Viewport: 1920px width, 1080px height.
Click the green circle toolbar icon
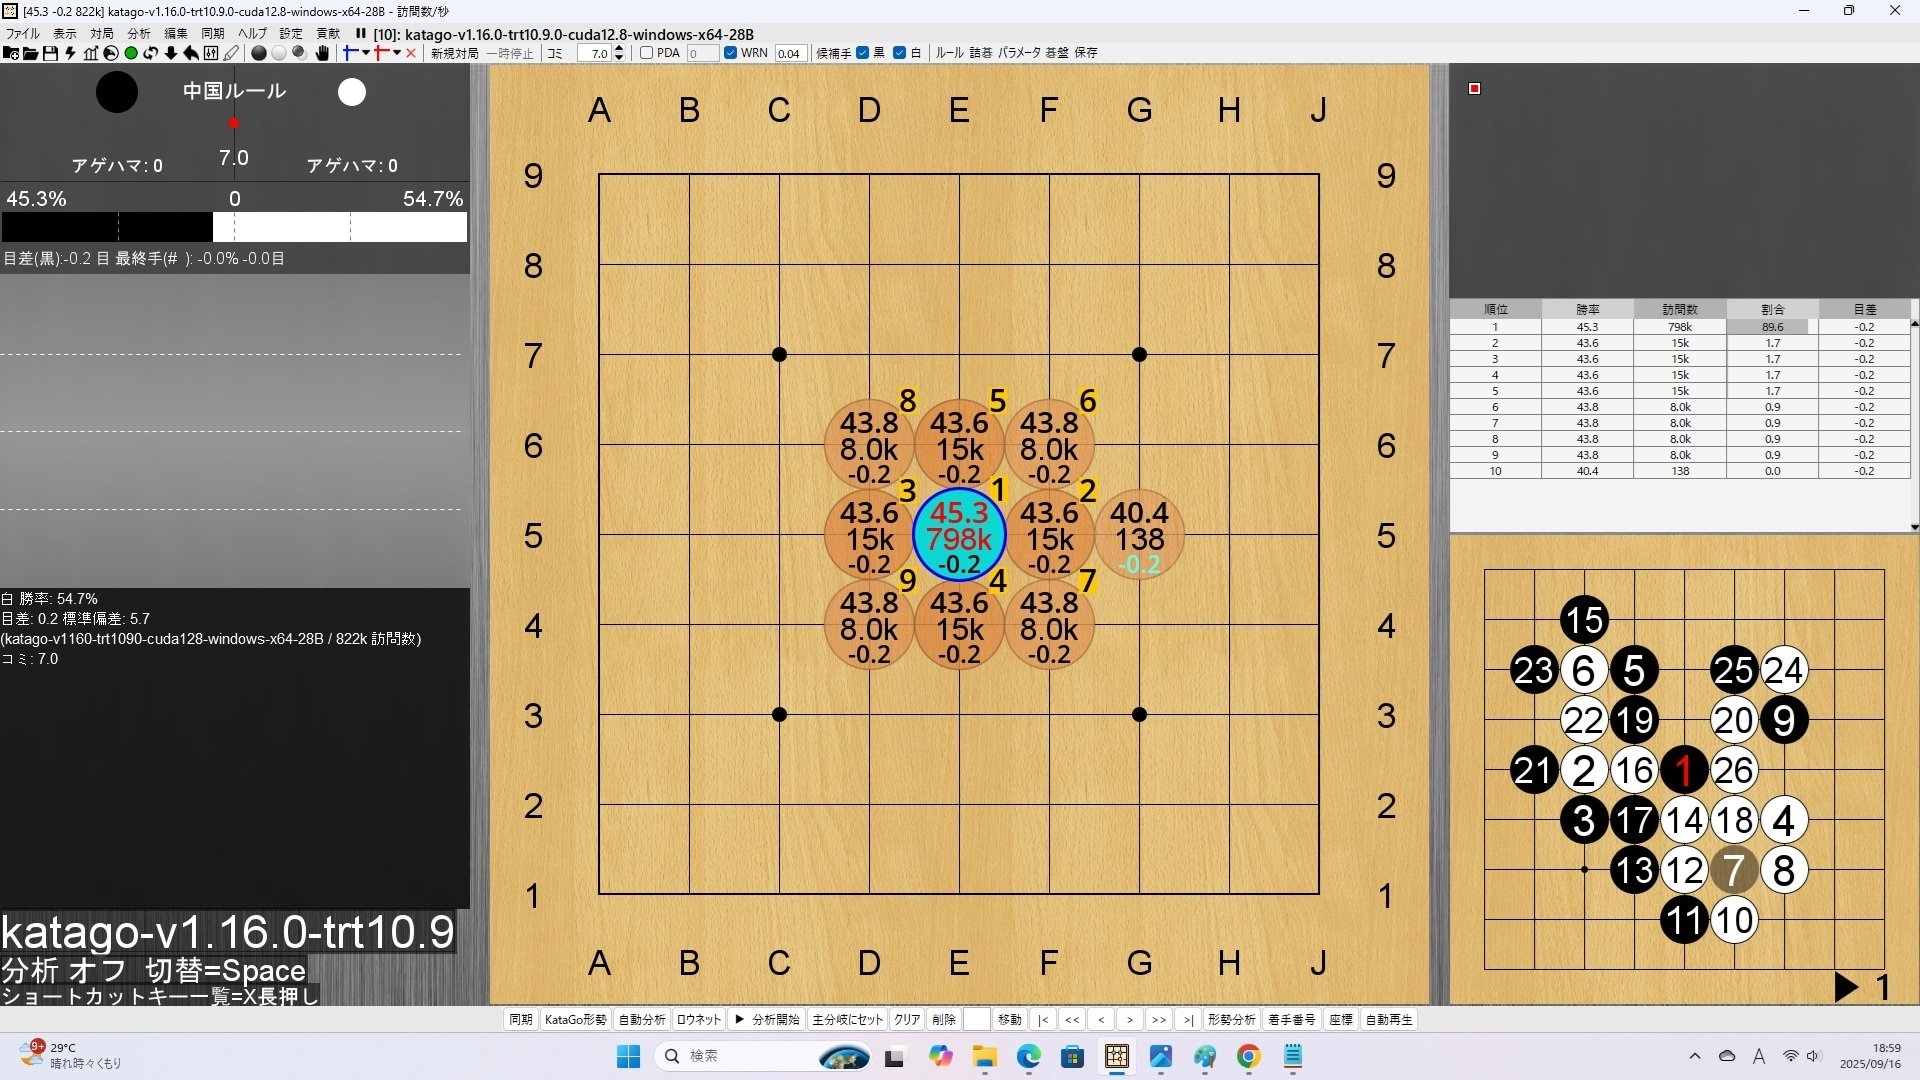131,53
